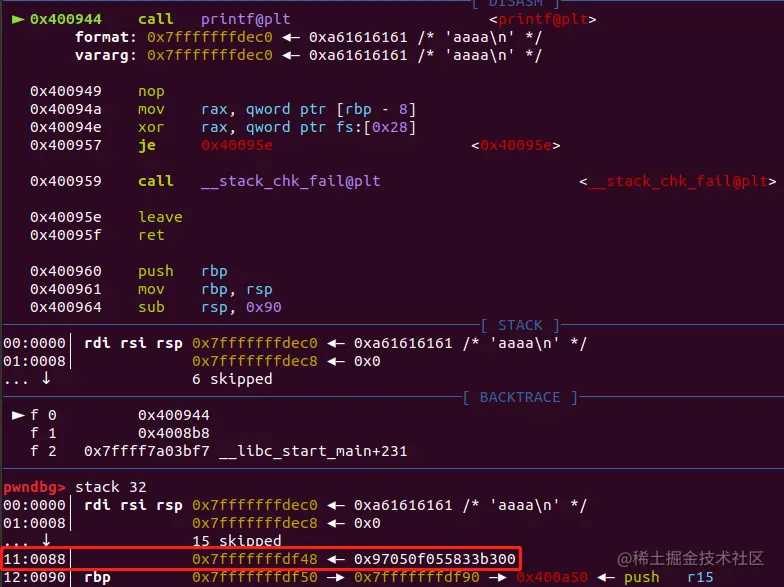Click the 'stack 32' command text
784x587 pixels.
coord(110,487)
